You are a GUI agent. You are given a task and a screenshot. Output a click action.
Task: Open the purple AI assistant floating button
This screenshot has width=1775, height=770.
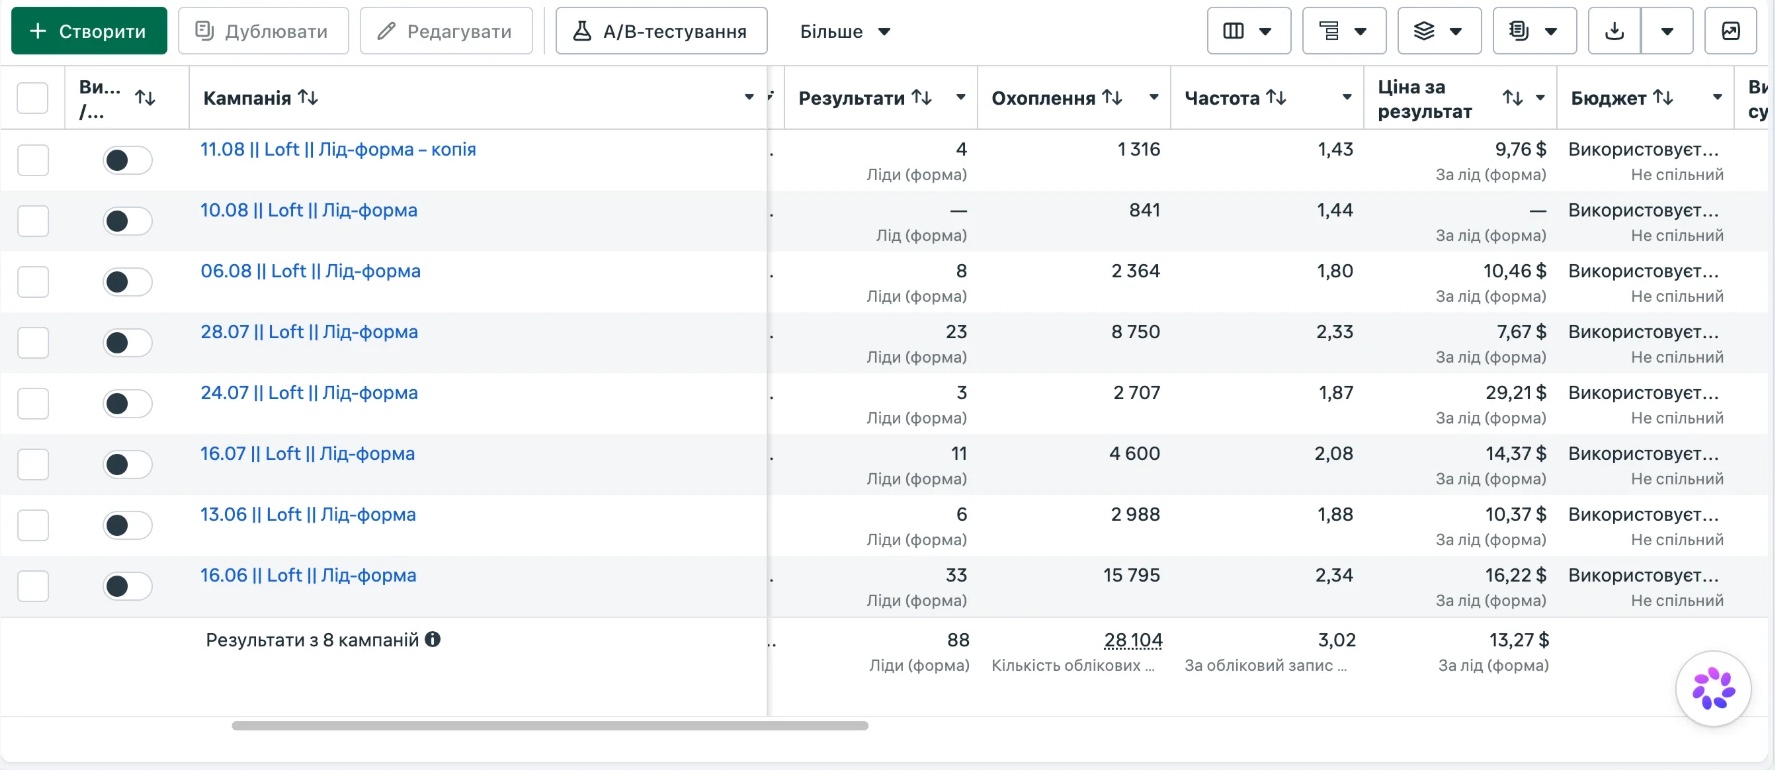(x=1714, y=688)
